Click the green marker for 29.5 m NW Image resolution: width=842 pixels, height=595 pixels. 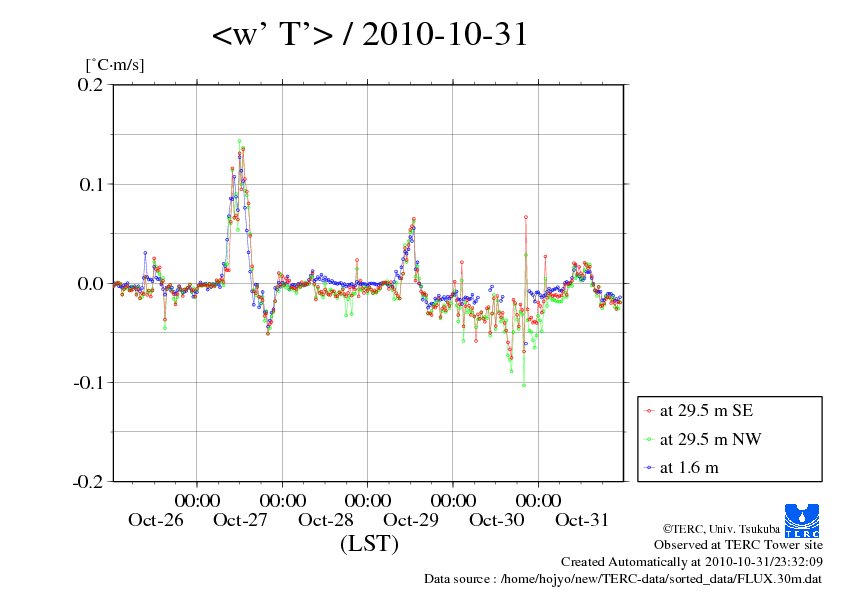[x=650, y=439]
